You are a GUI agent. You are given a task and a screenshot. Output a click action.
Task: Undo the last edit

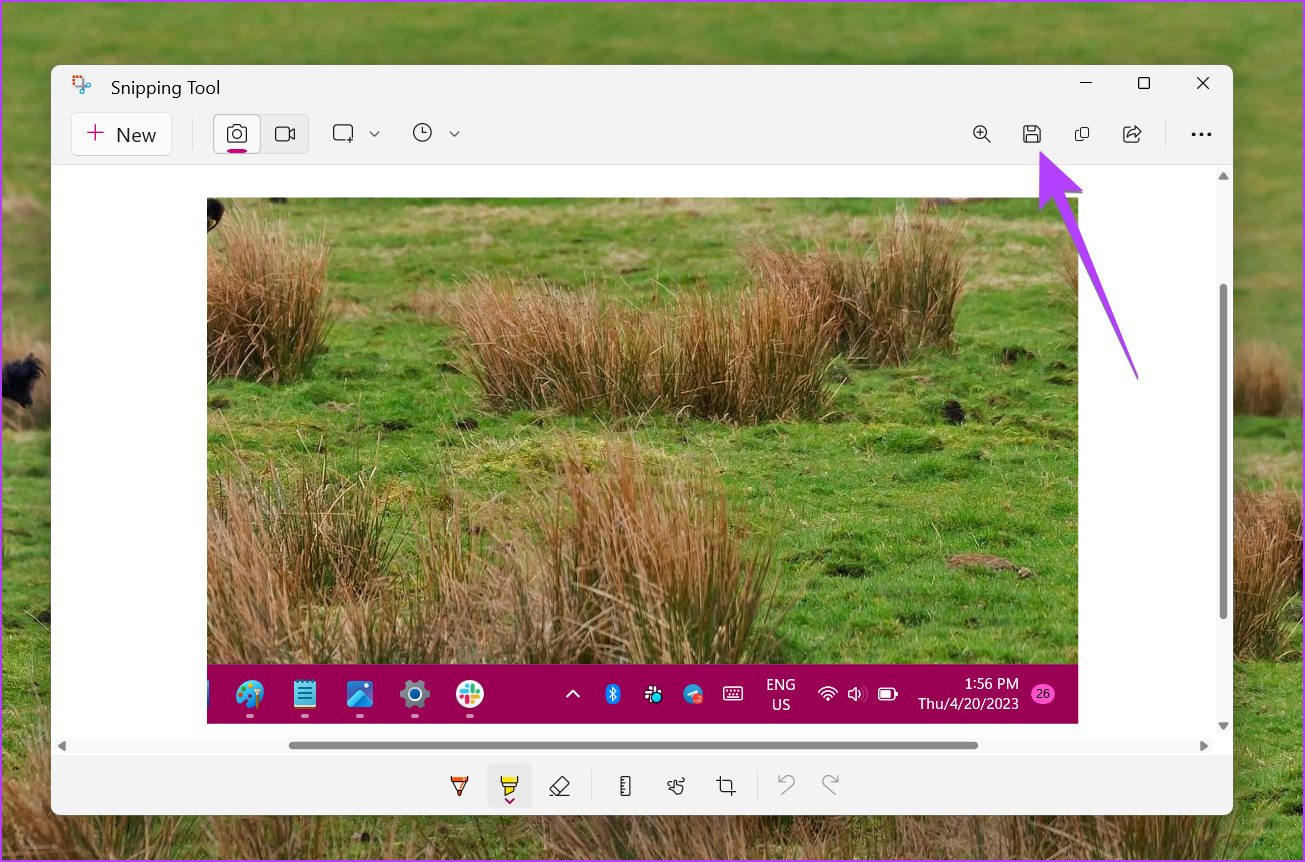[x=786, y=785]
